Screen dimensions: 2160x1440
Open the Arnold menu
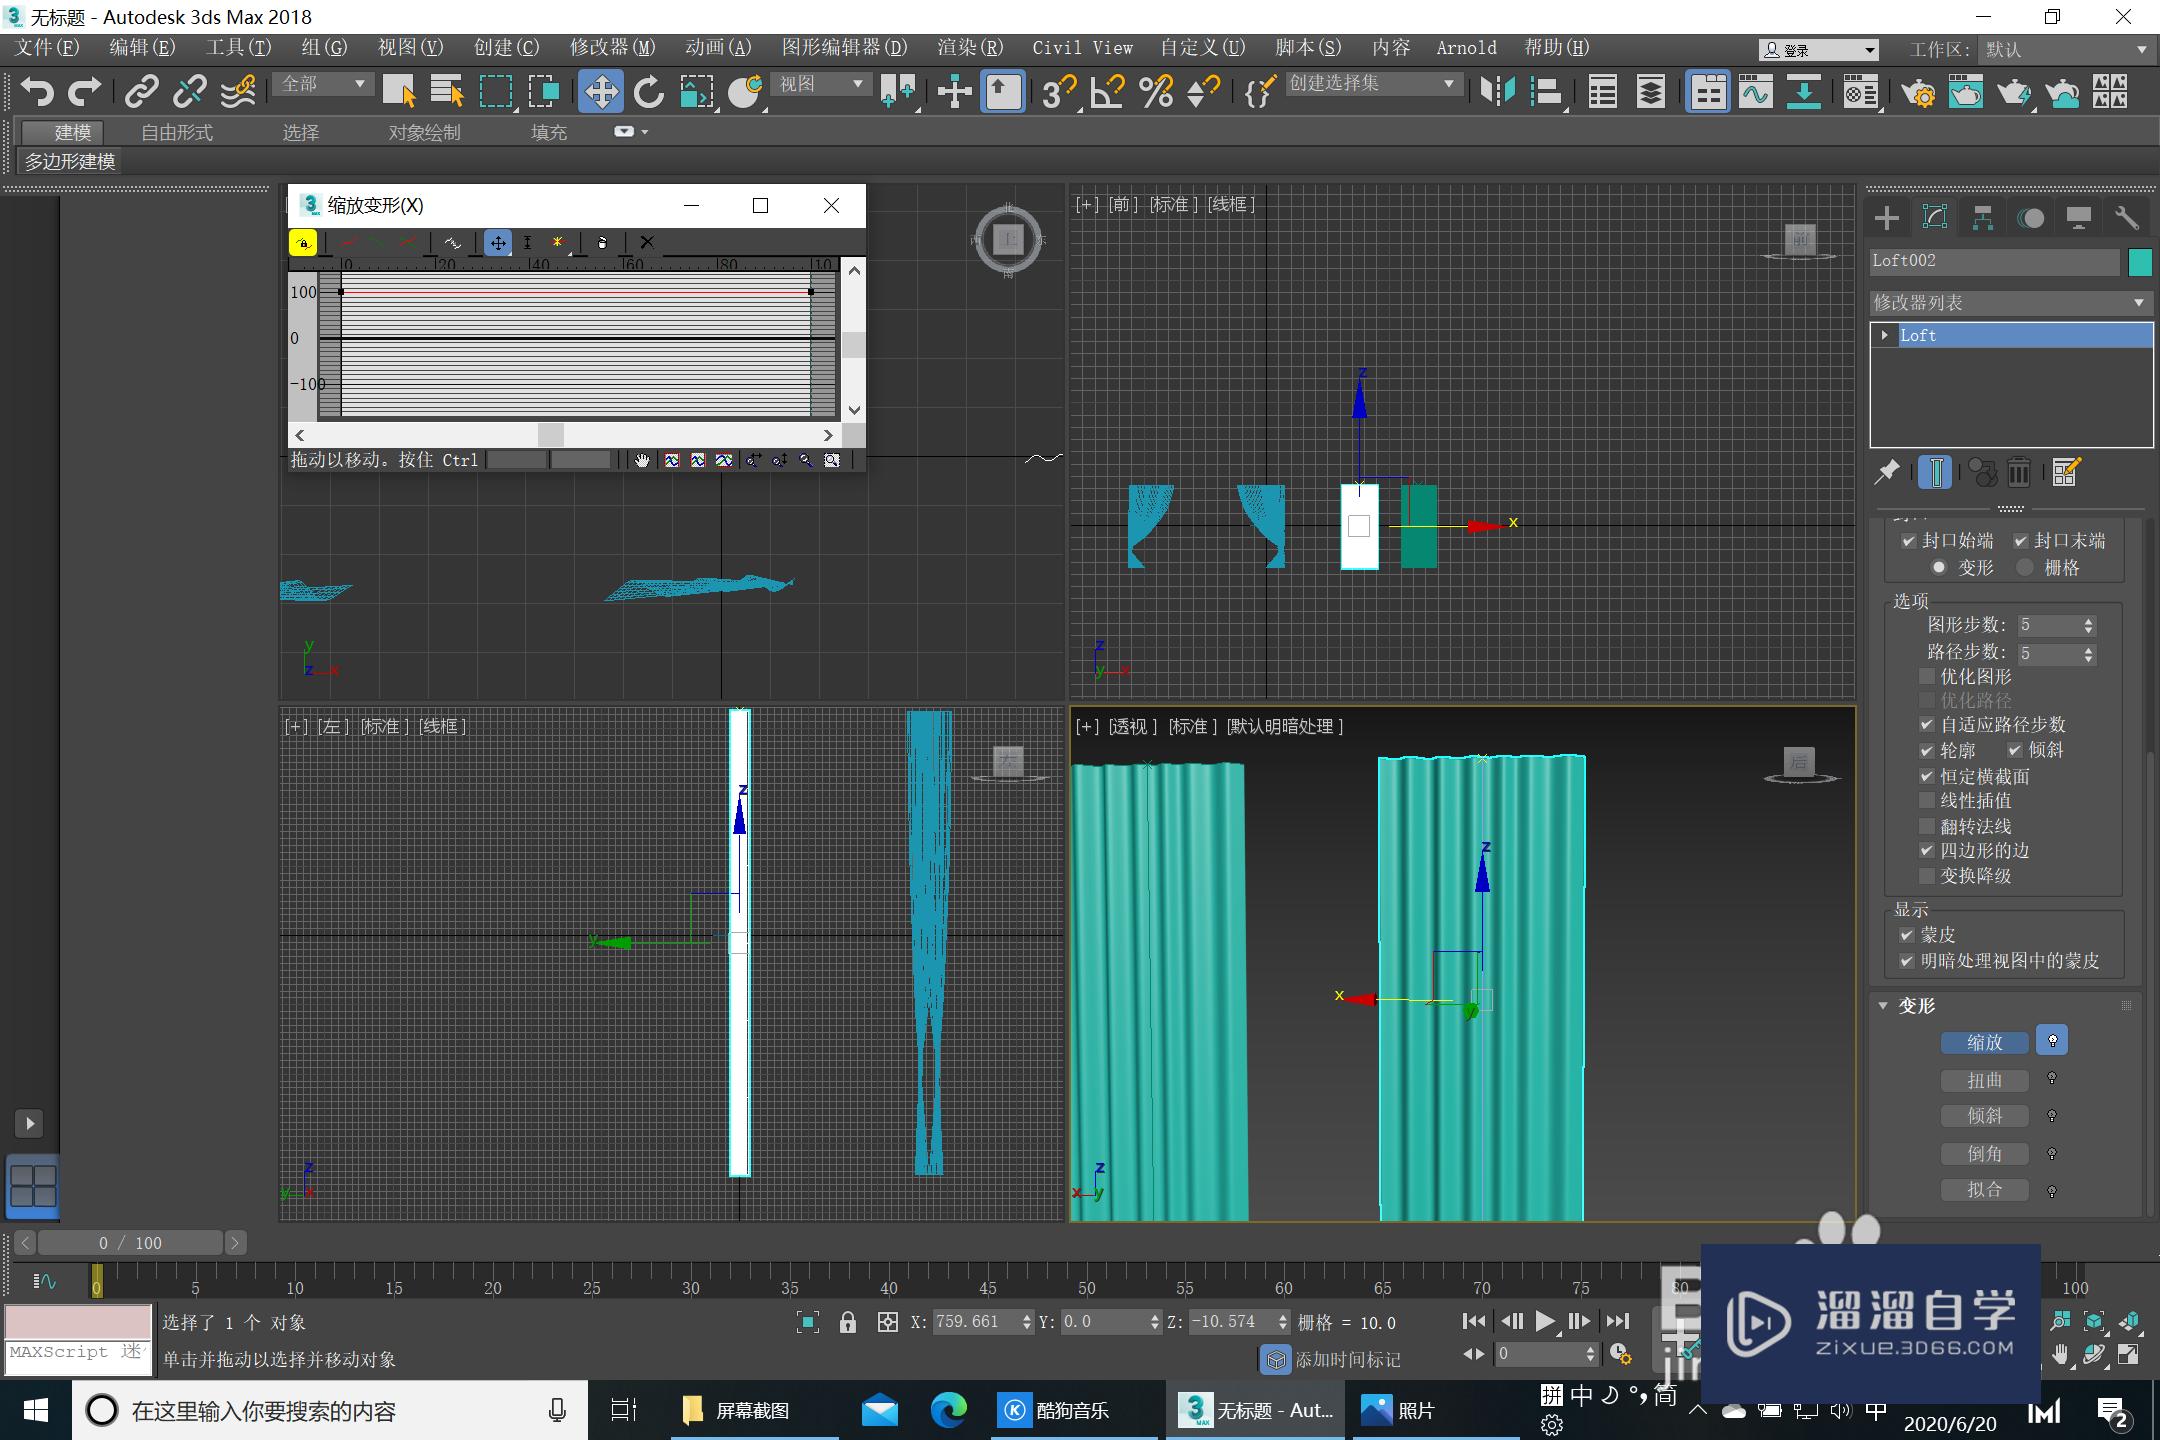pos(1467,48)
